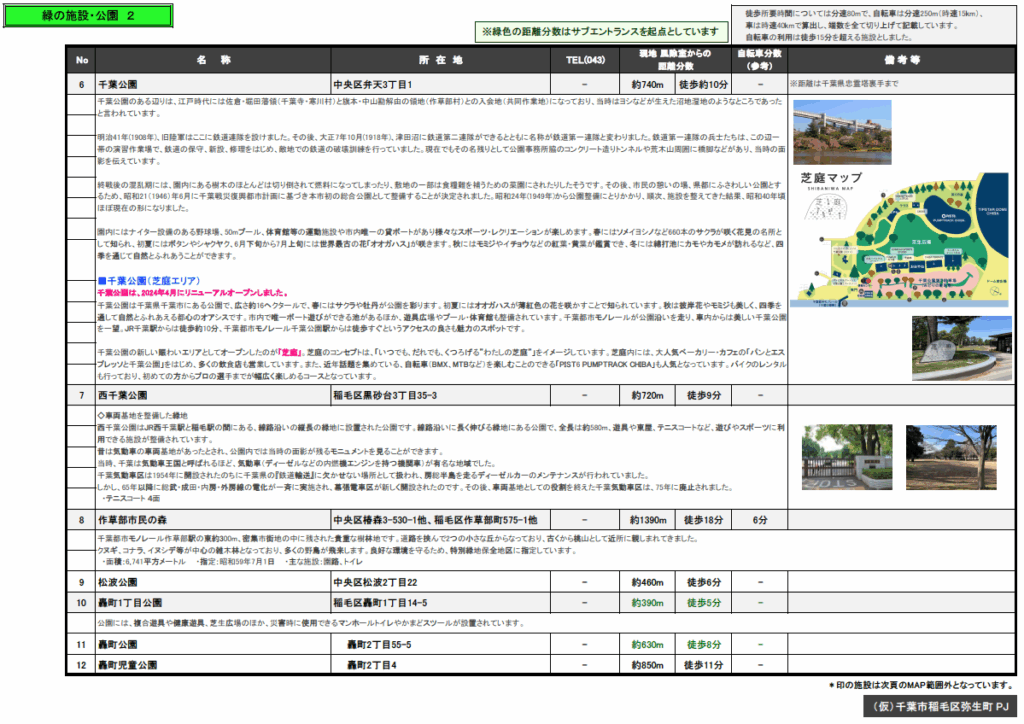Click the pink renewal notice about 2024年4月
1024x724 pixels.
tap(193, 292)
